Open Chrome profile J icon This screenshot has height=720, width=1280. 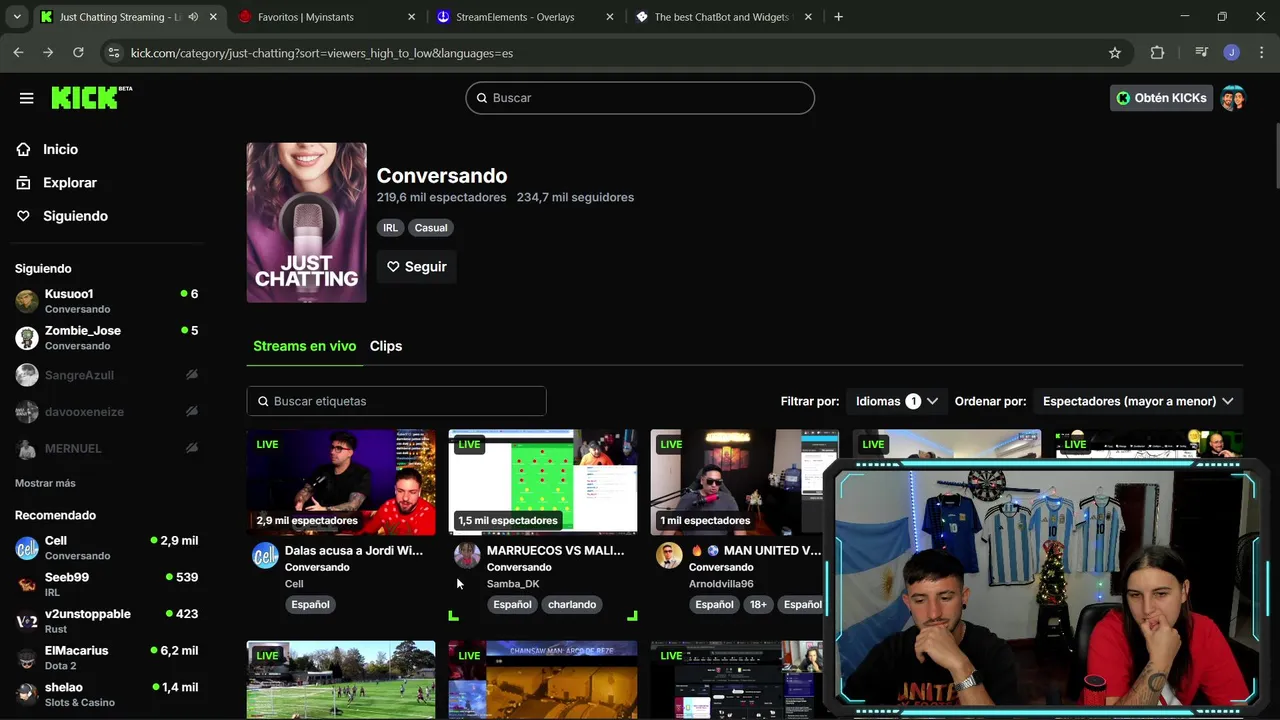point(1232,53)
